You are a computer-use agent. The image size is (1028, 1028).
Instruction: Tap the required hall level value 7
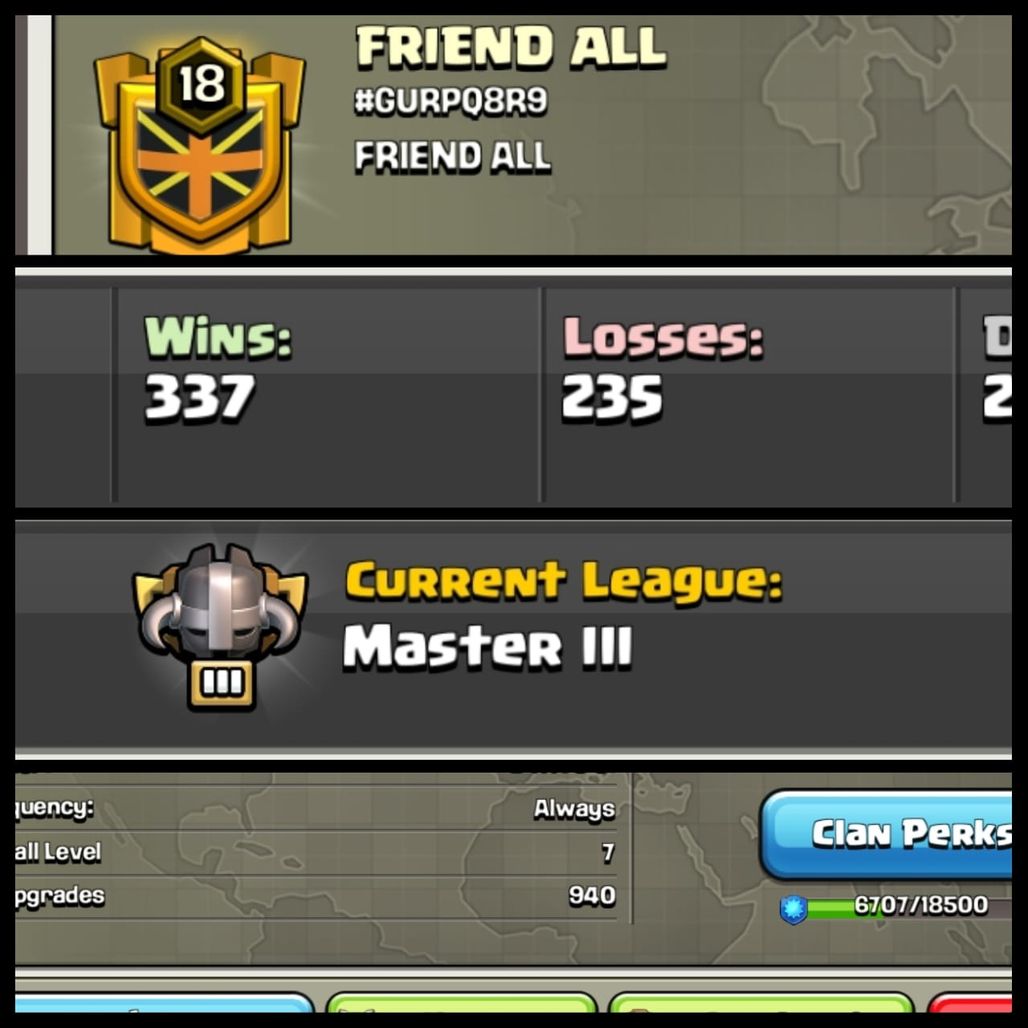point(608,852)
